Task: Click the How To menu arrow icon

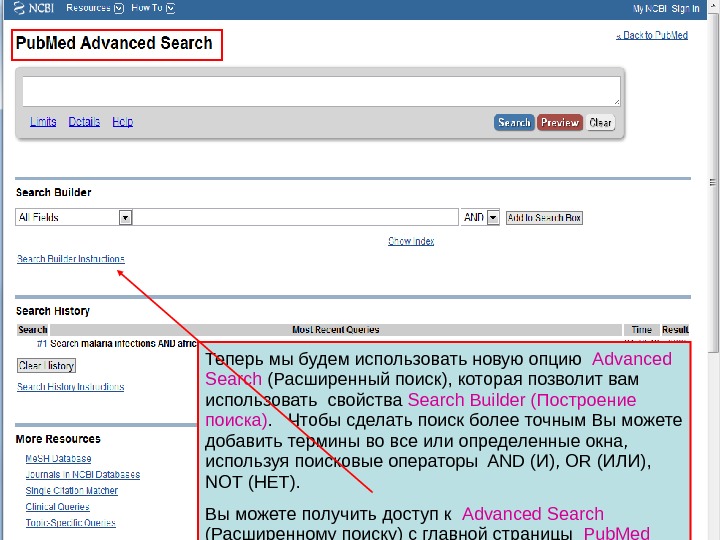Action: coord(170,8)
